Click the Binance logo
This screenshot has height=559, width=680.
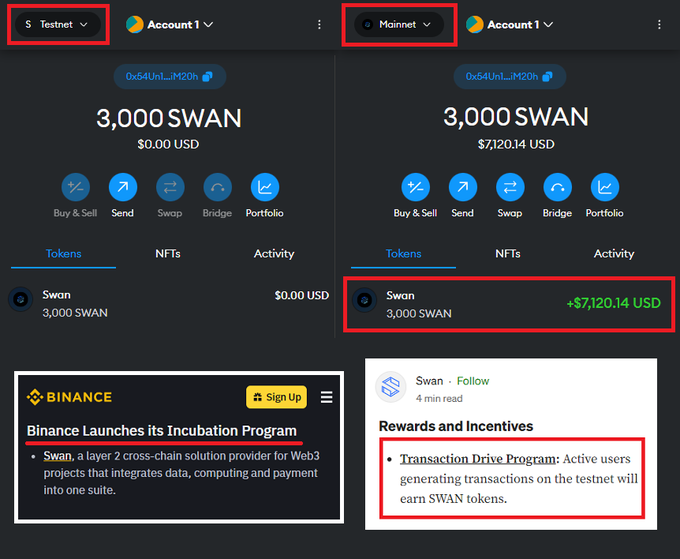(x=69, y=397)
